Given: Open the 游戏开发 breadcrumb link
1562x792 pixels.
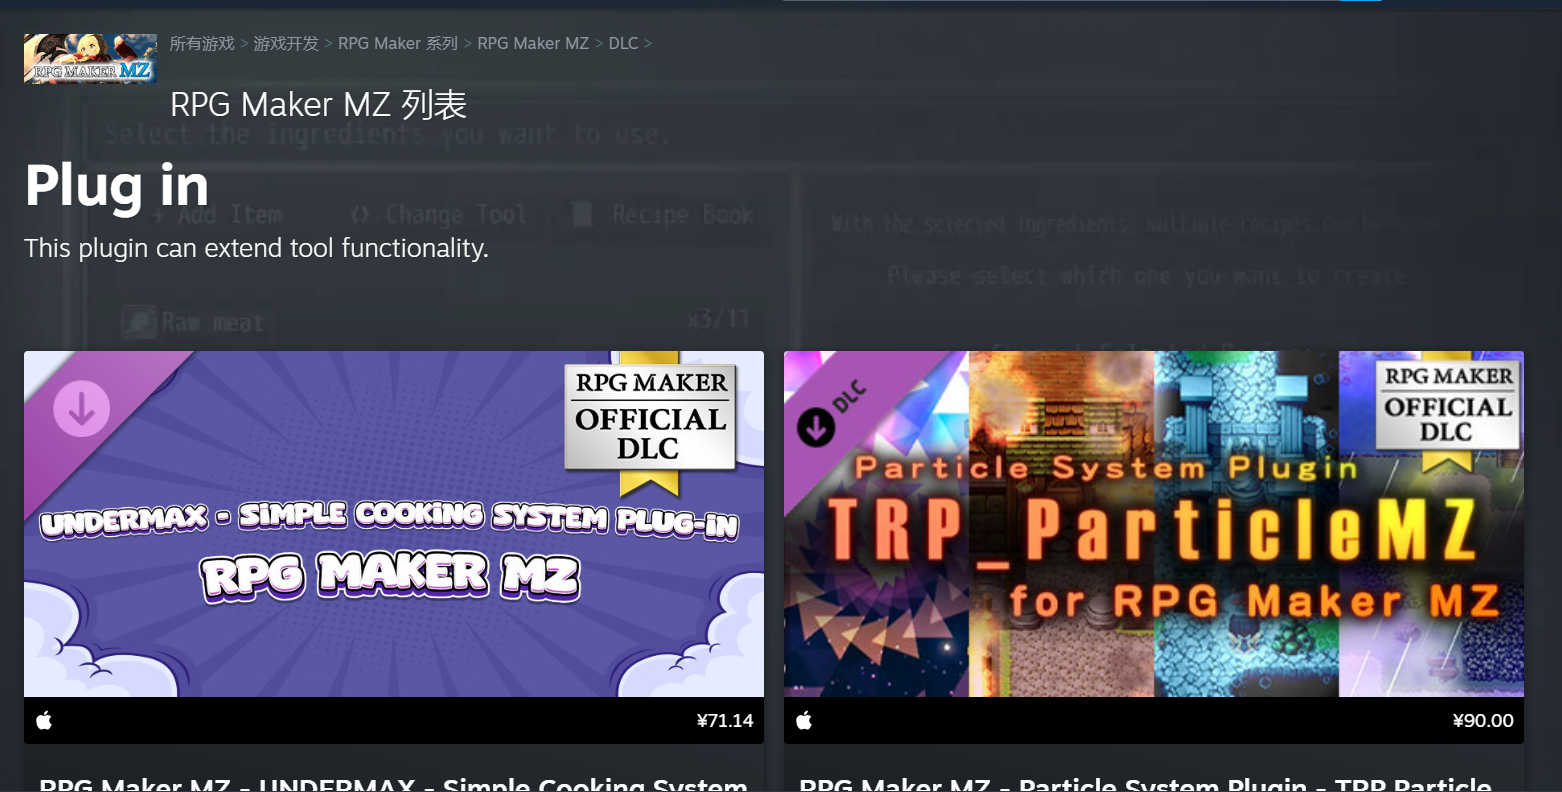Looking at the screenshot, I should click(x=286, y=43).
